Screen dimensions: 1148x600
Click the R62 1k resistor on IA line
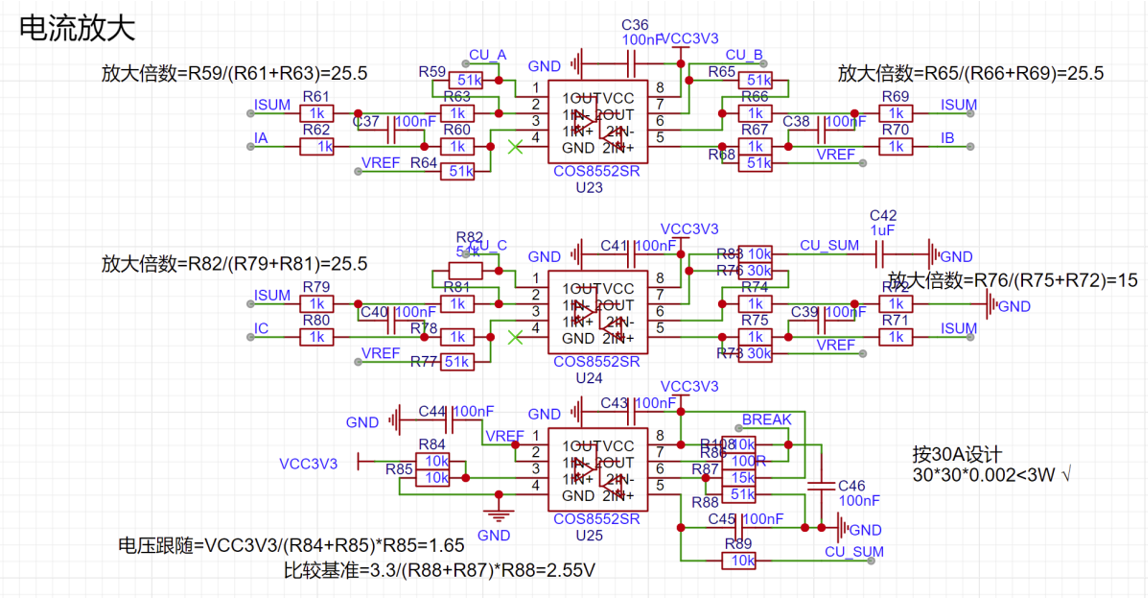[318, 147]
